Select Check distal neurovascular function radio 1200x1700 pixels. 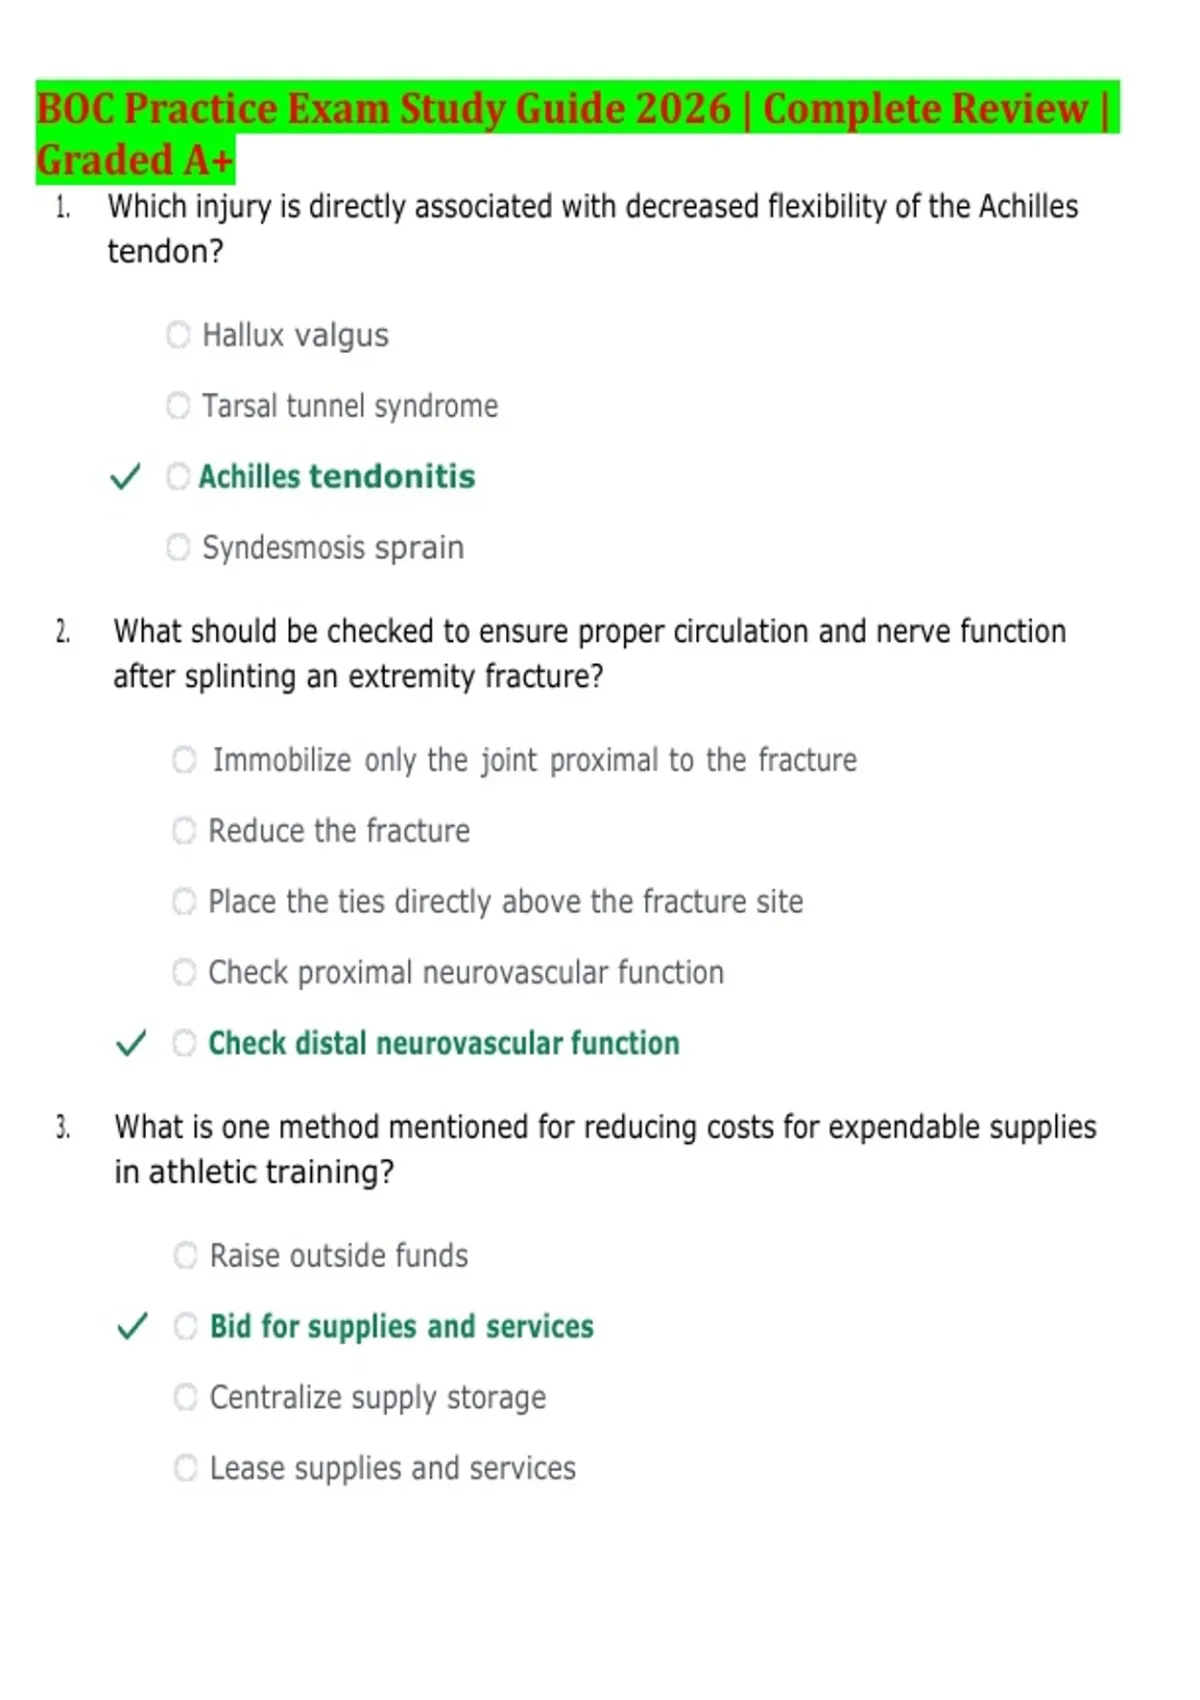[x=184, y=1043]
